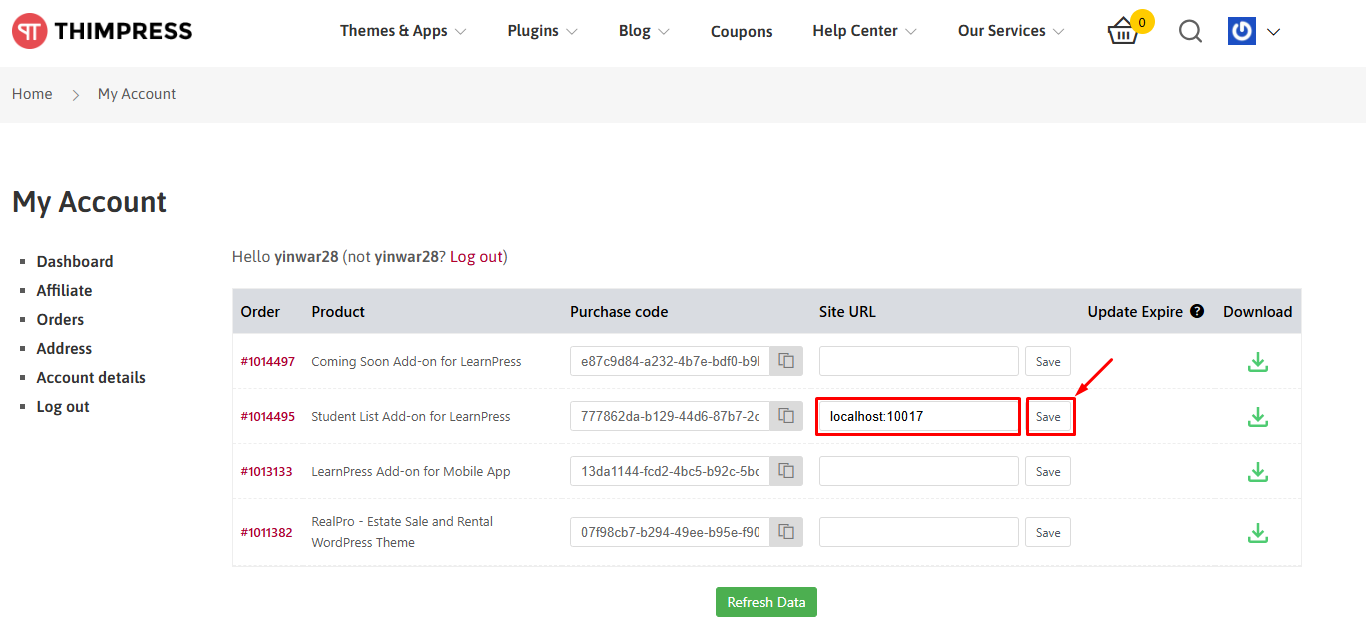The width and height of the screenshot is (1366, 630).
Task: Copy purchase code for Coming Soon Add-on
Action: [787, 361]
